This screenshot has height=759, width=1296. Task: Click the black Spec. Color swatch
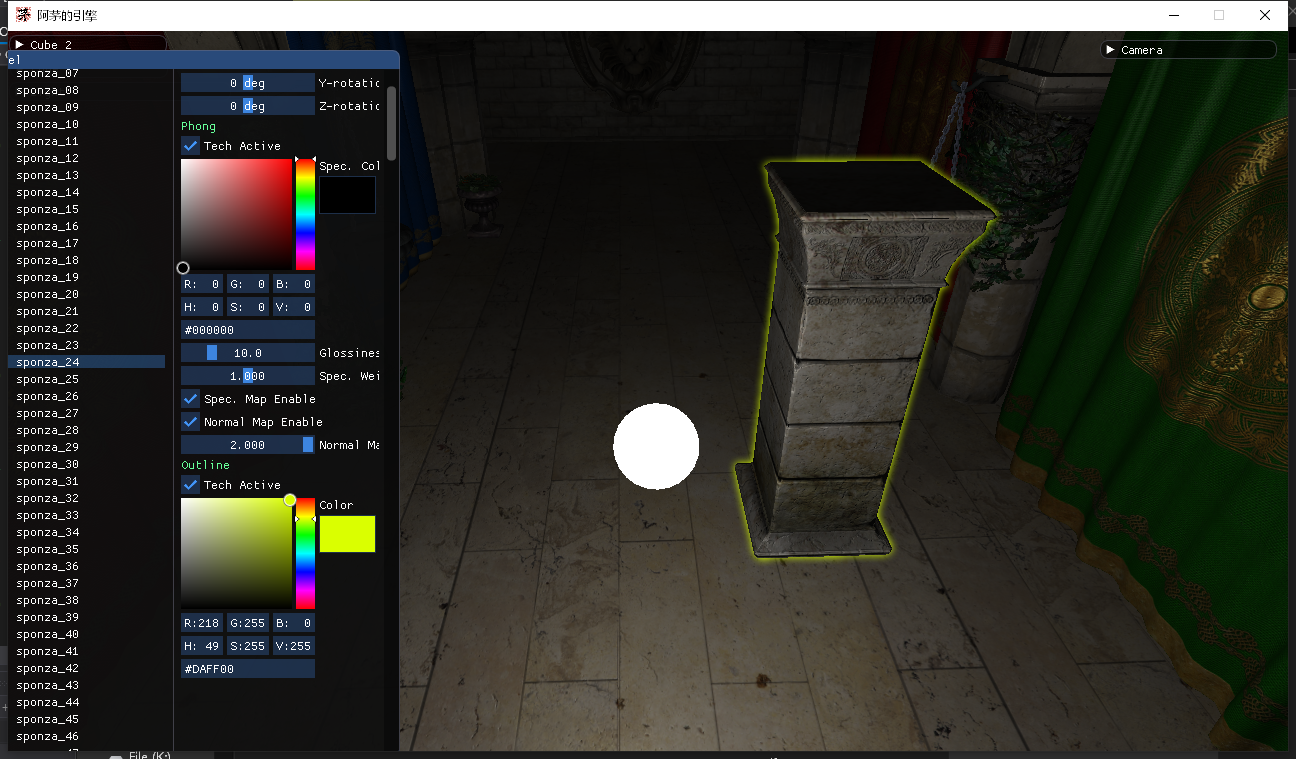pyautogui.click(x=347, y=195)
